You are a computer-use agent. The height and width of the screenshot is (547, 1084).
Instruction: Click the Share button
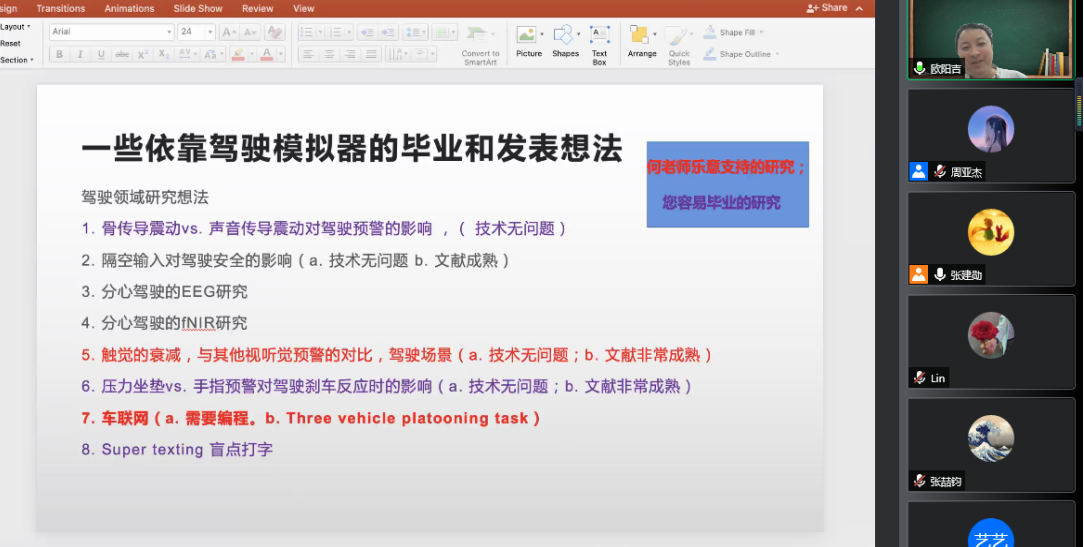(x=828, y=8)
